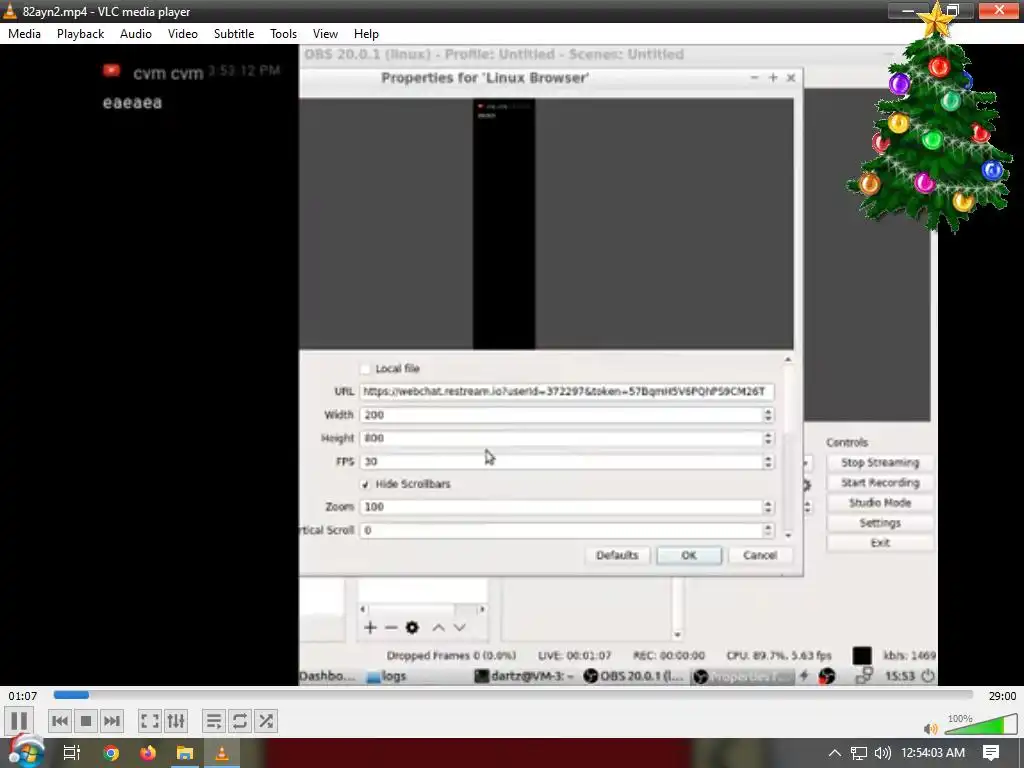Adjust the Width spinner arrows
This screenshot has width=1024, height=768.
coord(768,415)
